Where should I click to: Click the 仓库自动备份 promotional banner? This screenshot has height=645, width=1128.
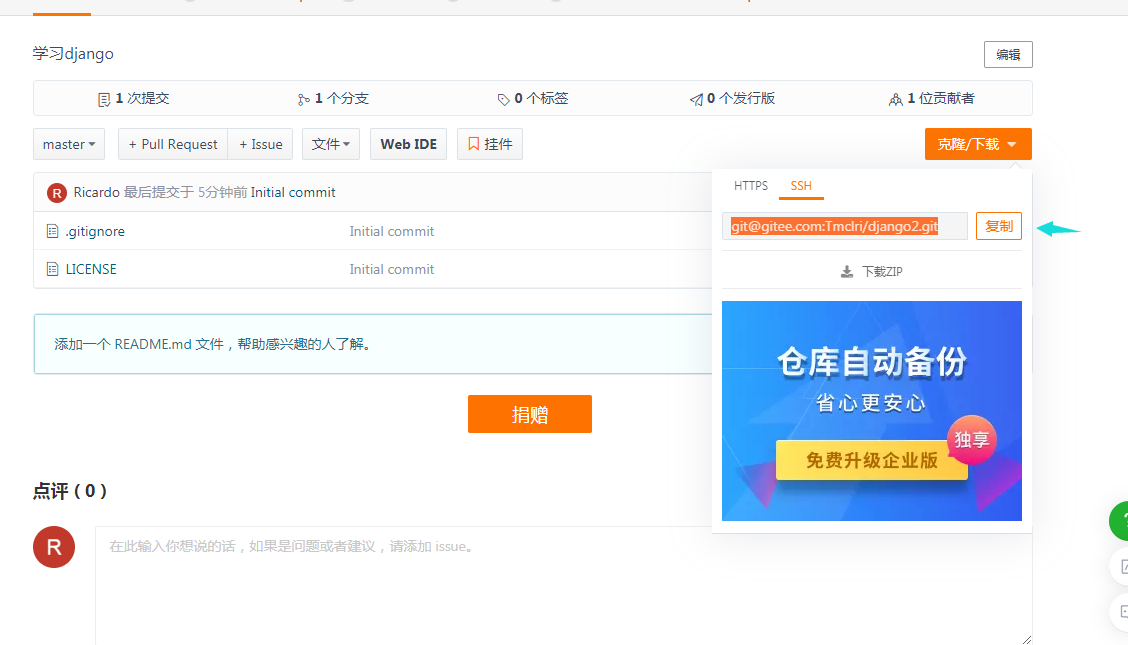pos(872,411)
